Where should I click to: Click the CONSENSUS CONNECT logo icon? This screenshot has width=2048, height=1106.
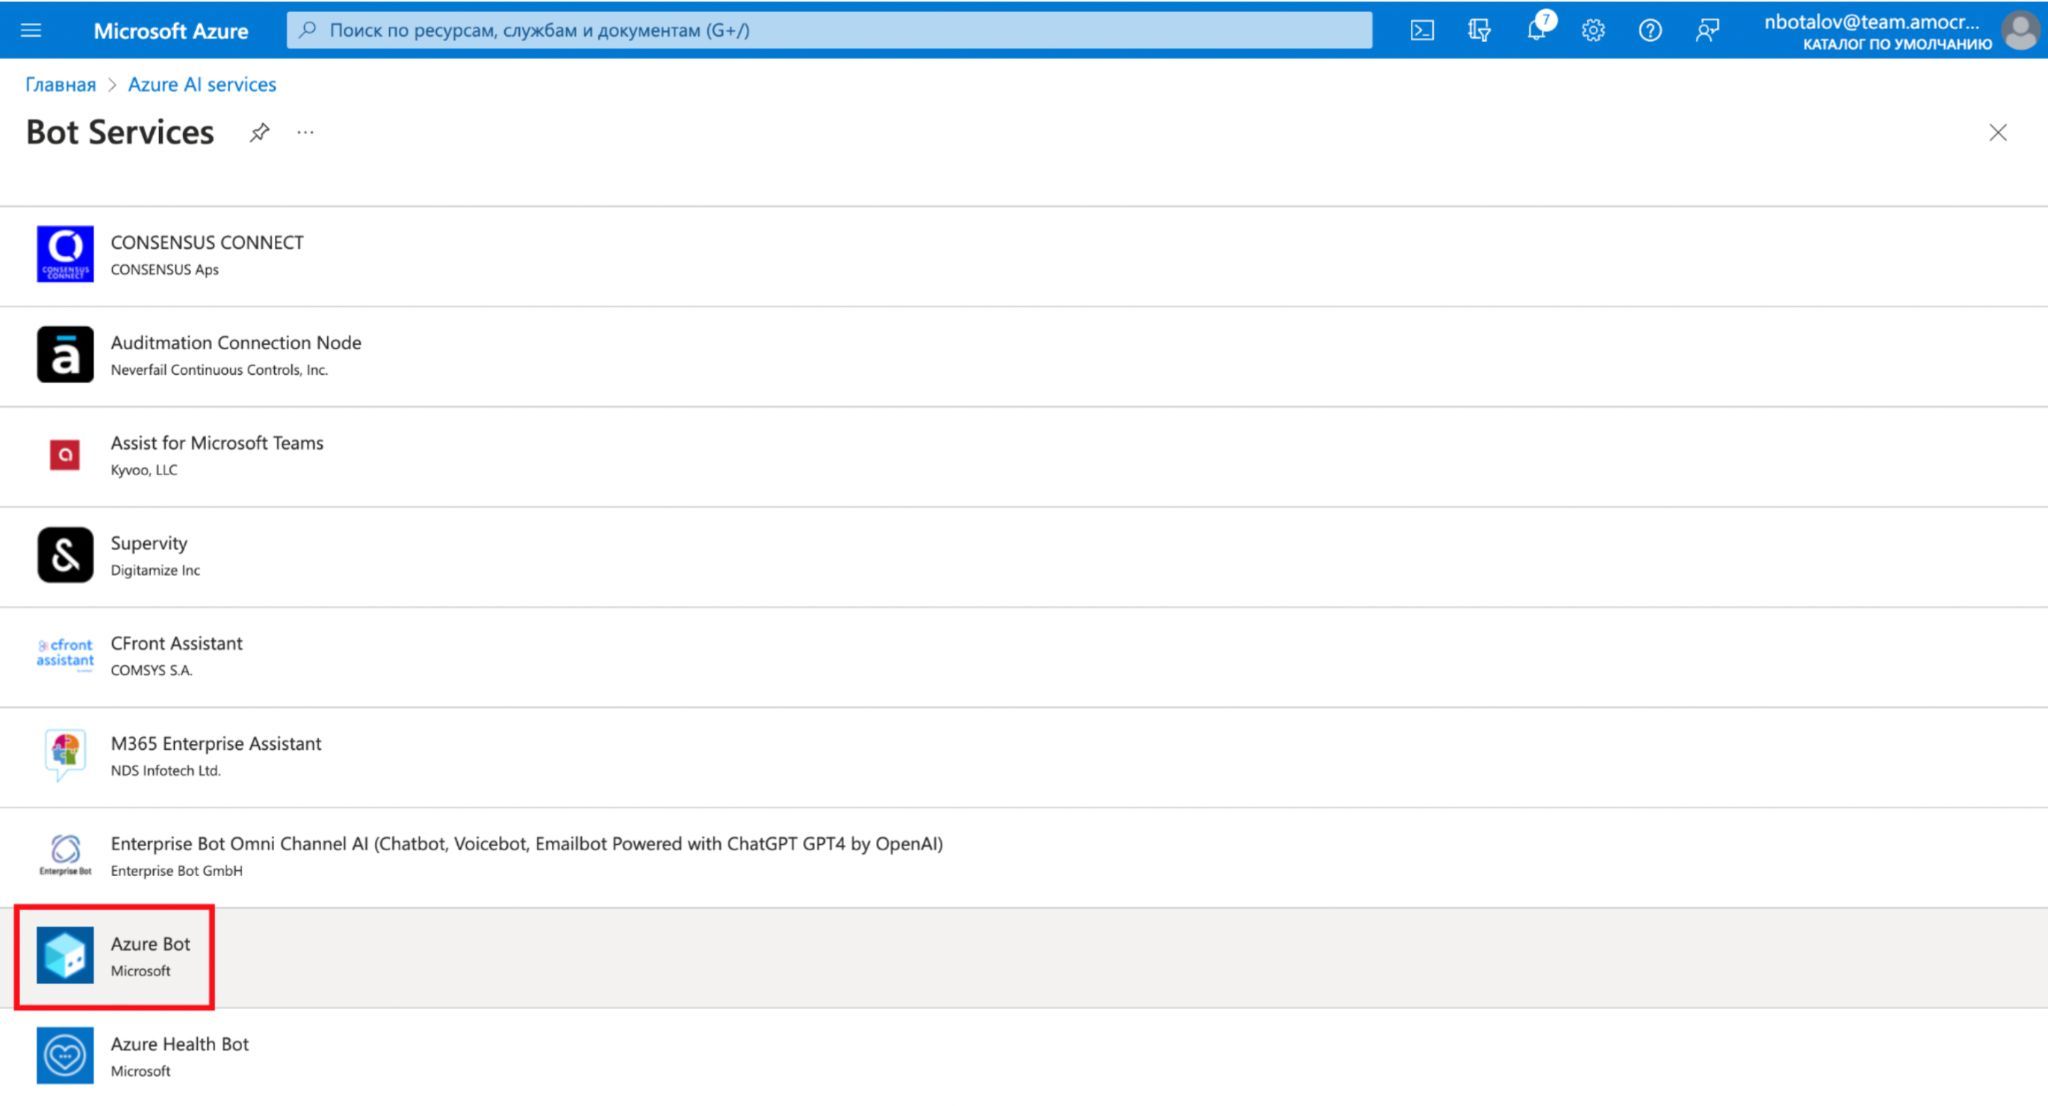65,254
